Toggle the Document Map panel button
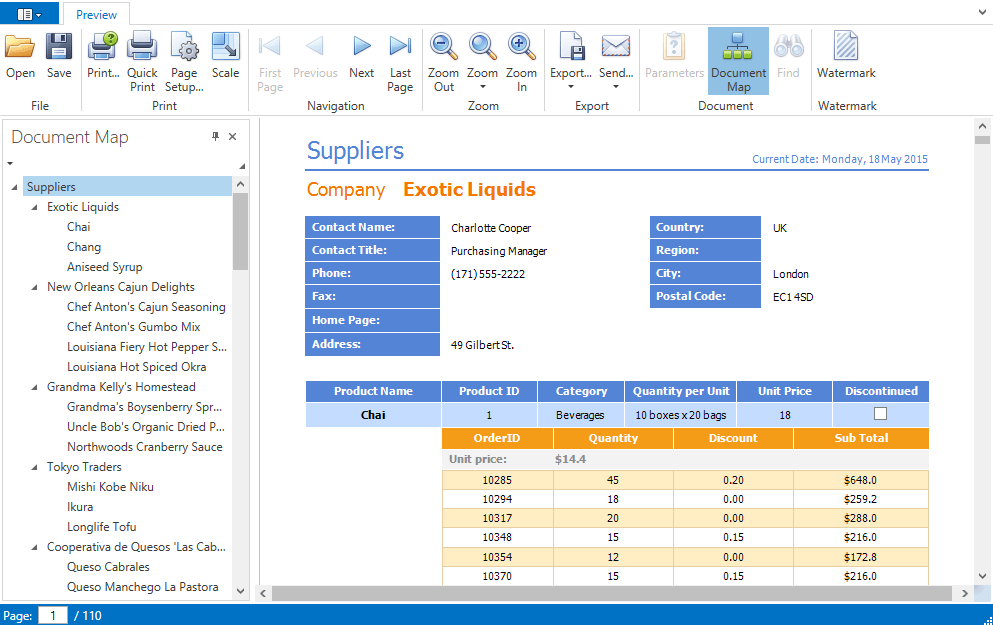The width and height of the screenshot is (993, 625). click(x=738, y=60)
